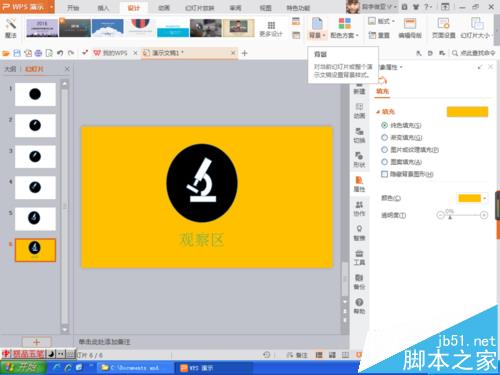Open the Insert ribbon tab
Image resolution: width=500 pixels, height=375 pixels.
103,8
